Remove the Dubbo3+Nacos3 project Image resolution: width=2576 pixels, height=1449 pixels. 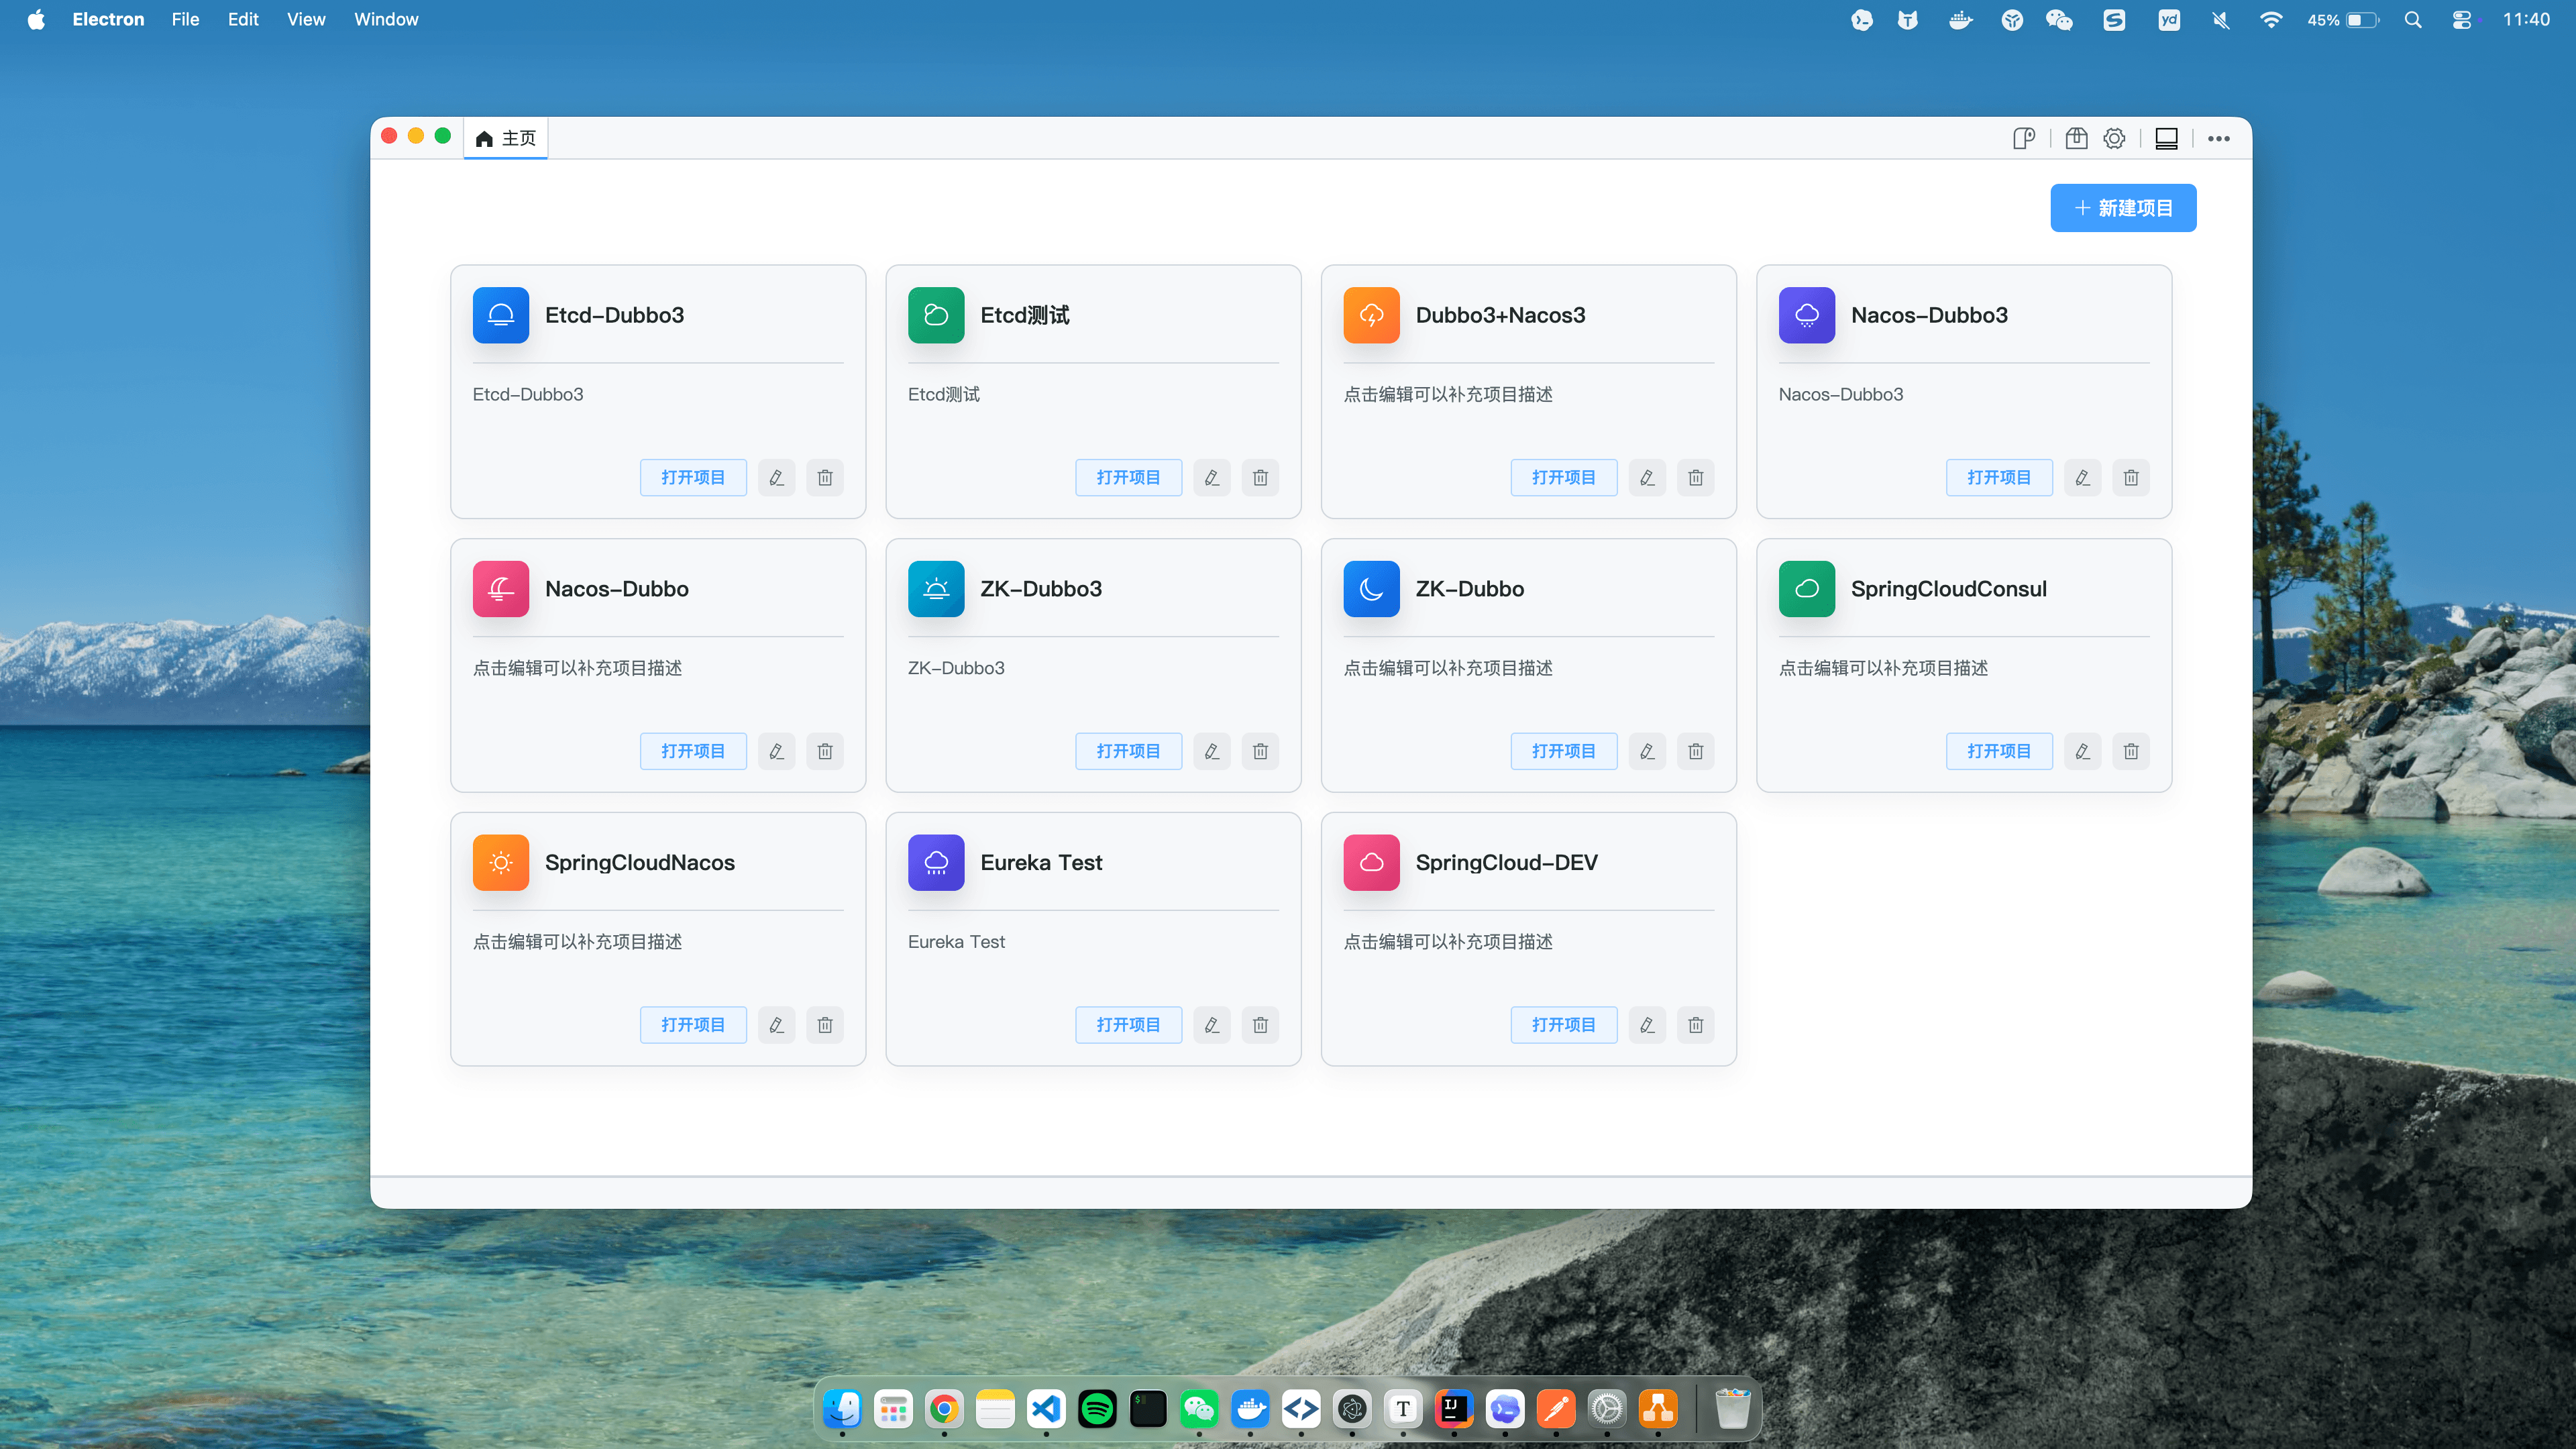tap(1696, 477)
